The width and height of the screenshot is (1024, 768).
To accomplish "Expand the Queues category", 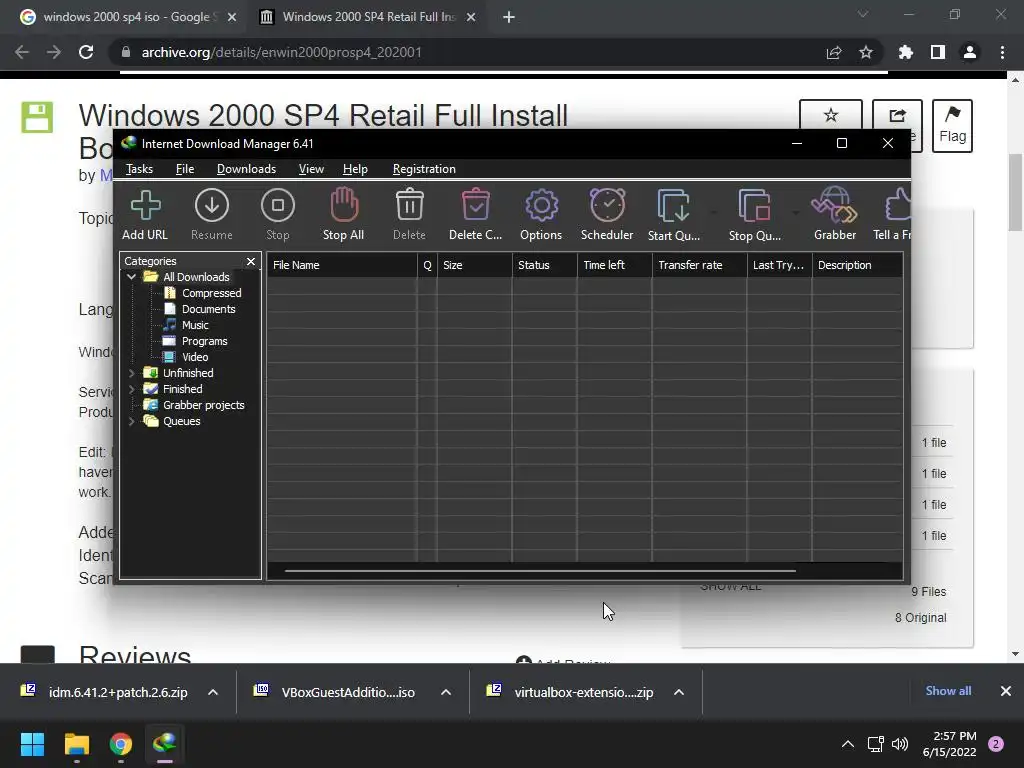I will tap(131, 421).
